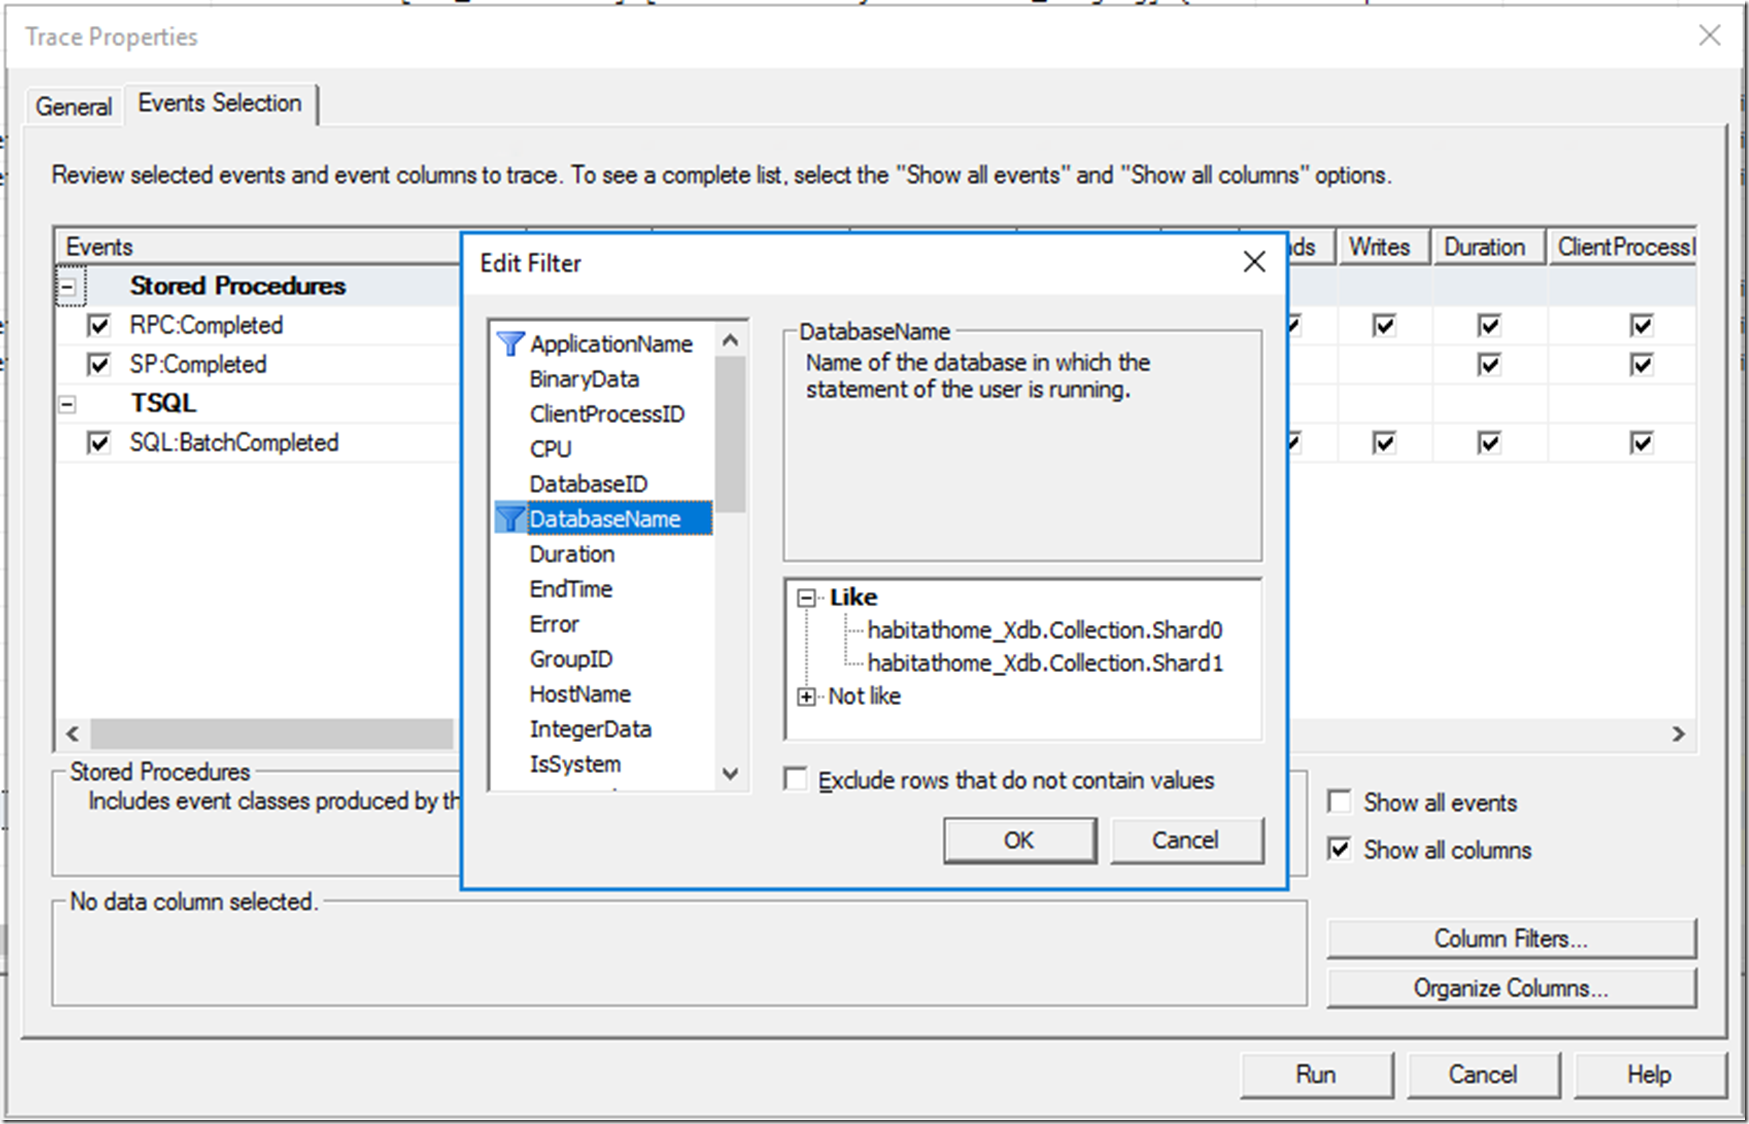Click the ApplicationName filter funnel icon
The width and height of the screenshot is (1749, 1124).
coord(510,344)
